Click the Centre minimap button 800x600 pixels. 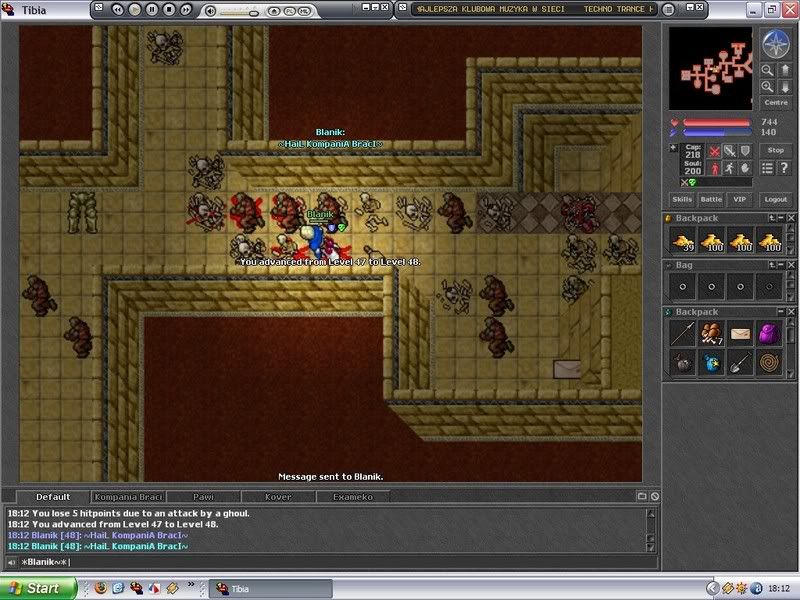click(776, 103)
